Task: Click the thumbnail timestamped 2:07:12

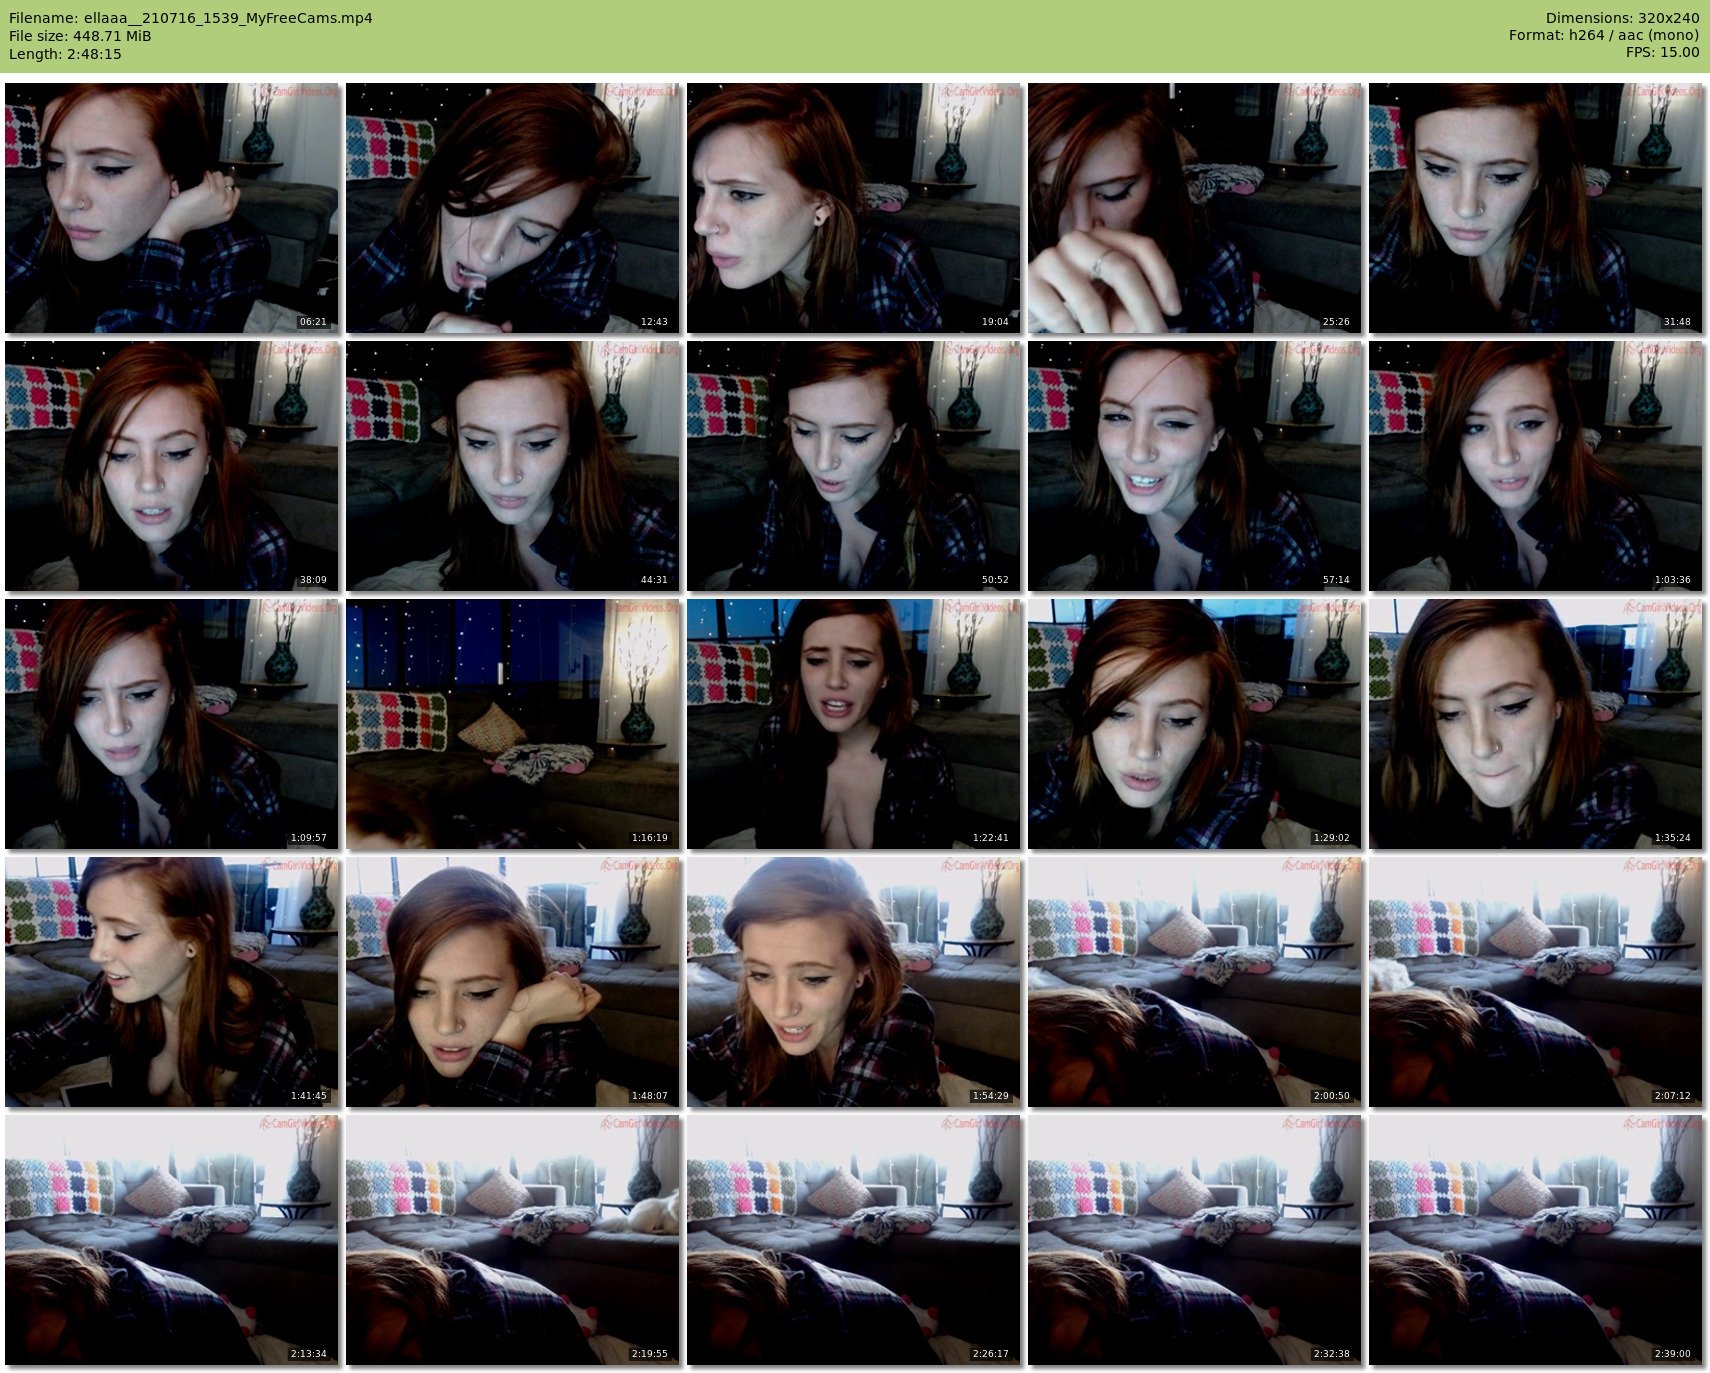Action: [1535, 982]
